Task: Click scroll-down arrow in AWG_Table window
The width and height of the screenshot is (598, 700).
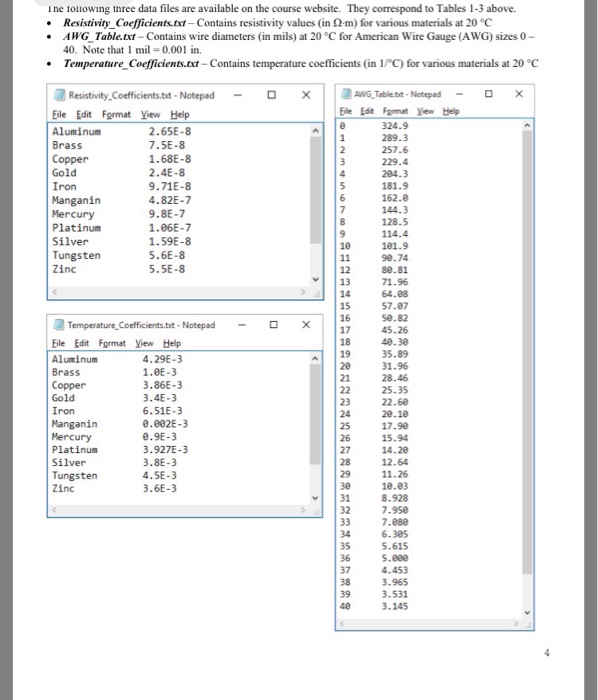Action: coord(527,612)
